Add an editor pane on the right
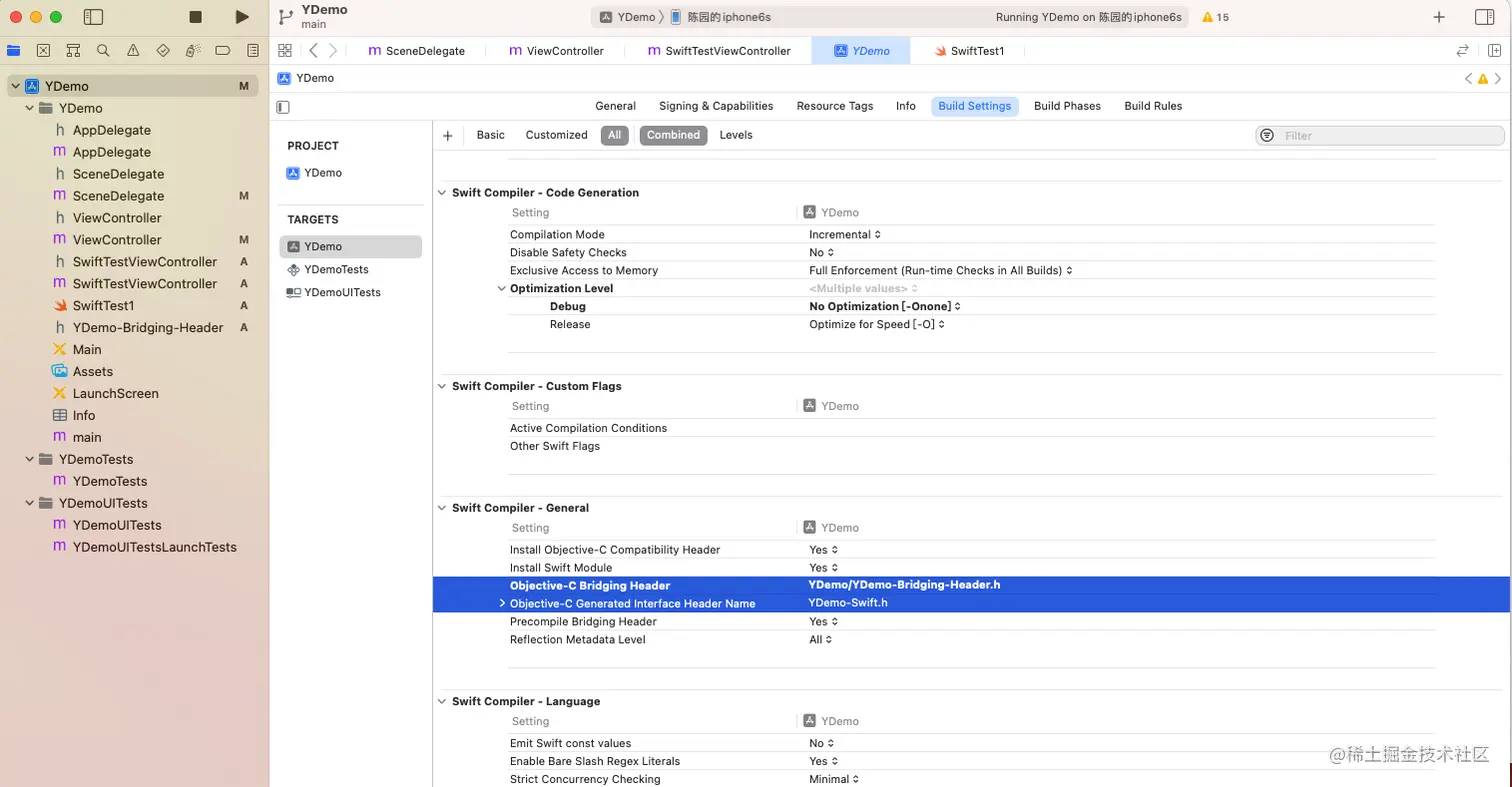The image size is (1512, 787). point(1489,50)
